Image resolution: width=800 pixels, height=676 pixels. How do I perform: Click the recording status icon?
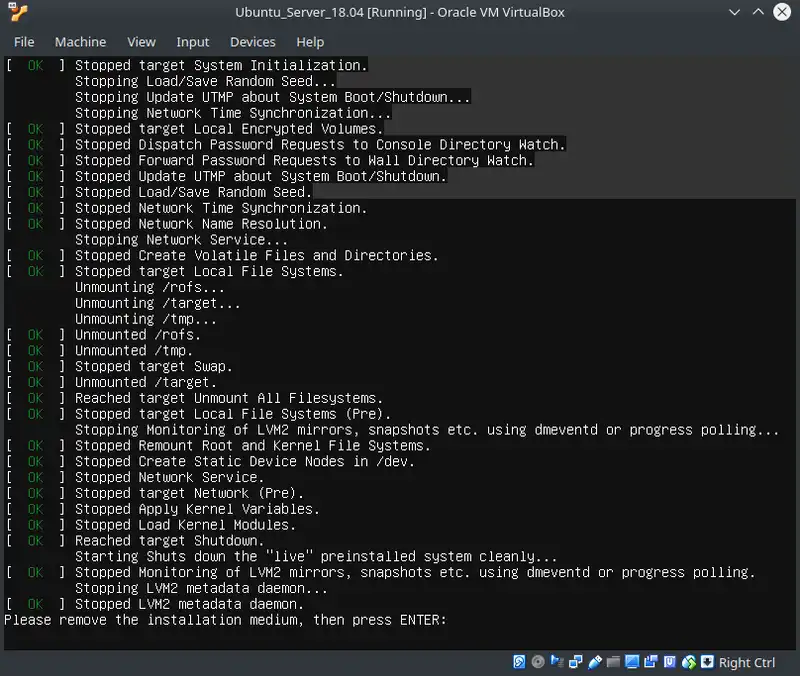tap(651, 662)
